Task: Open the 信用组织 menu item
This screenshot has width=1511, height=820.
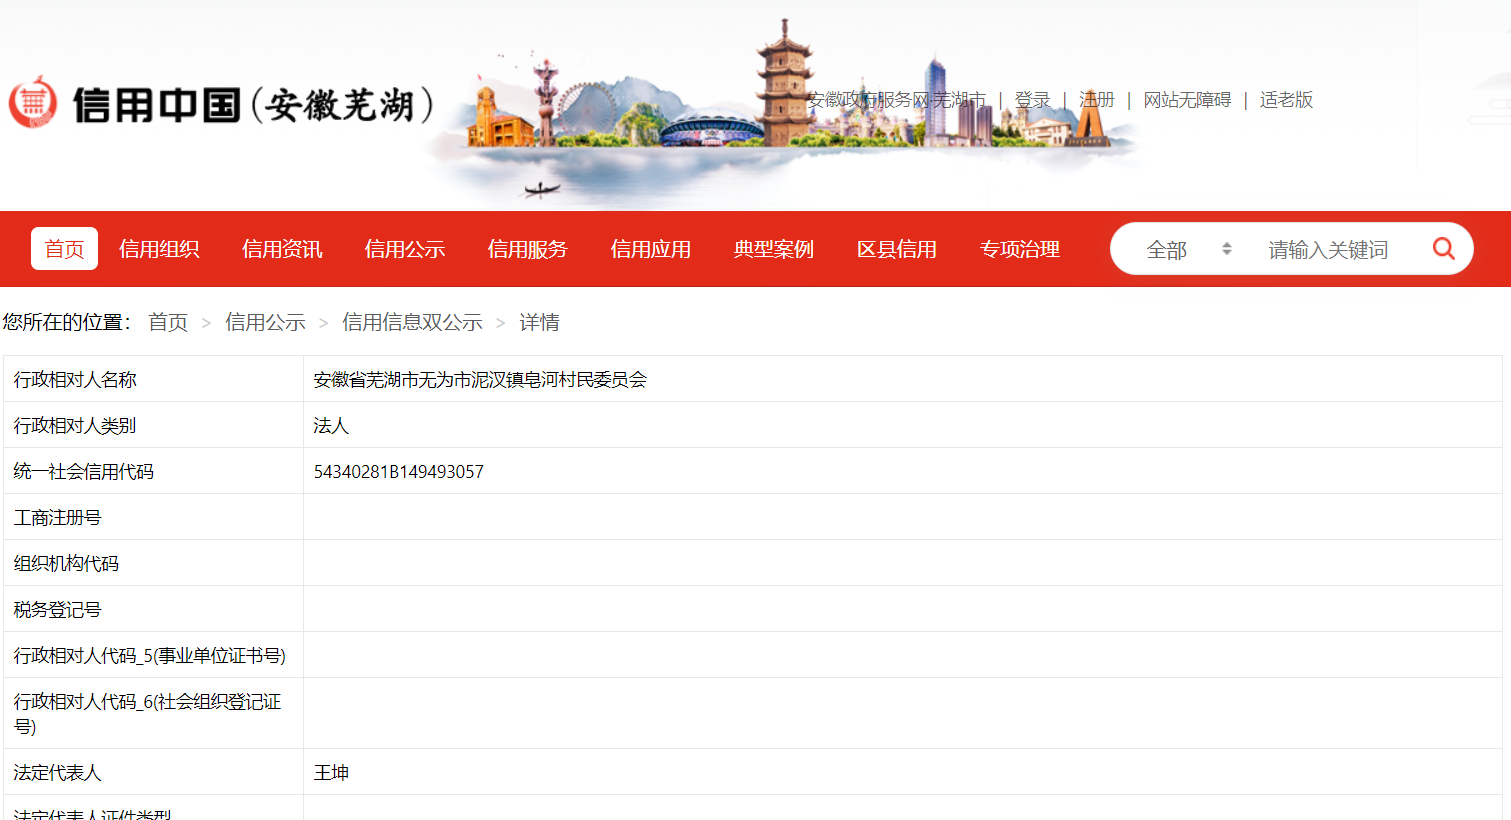Action: point(159,249)
